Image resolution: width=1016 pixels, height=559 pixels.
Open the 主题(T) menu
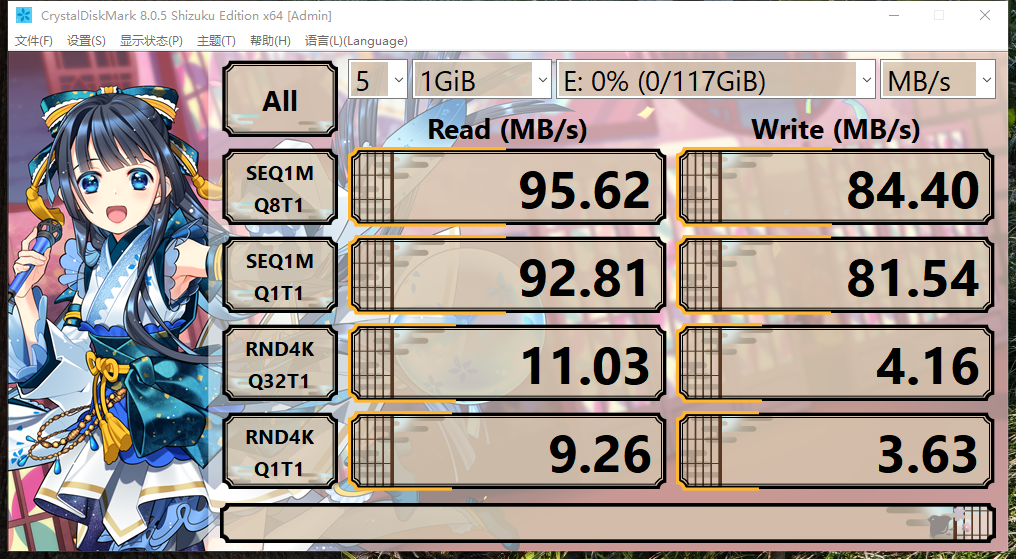216,41
